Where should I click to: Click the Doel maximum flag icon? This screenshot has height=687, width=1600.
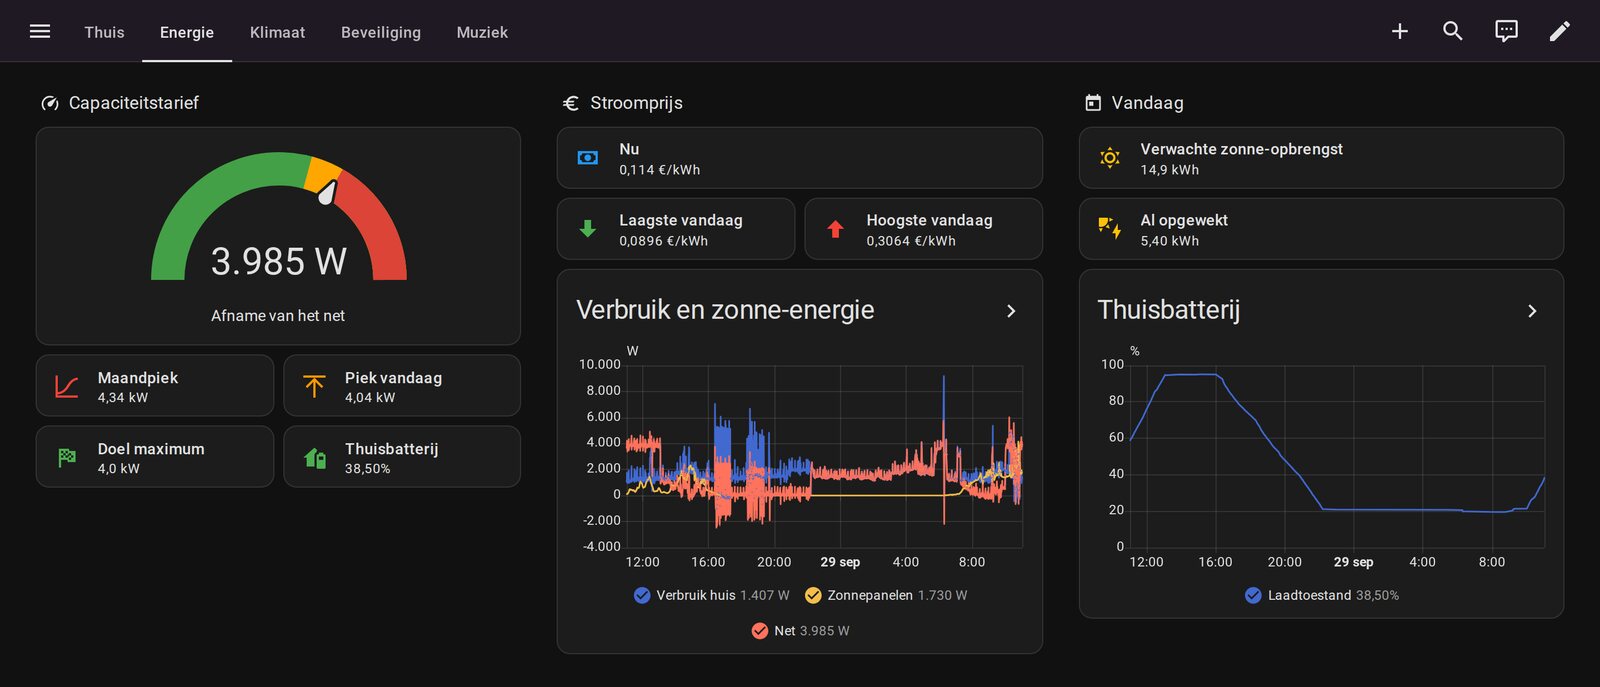tap(67, 457)
